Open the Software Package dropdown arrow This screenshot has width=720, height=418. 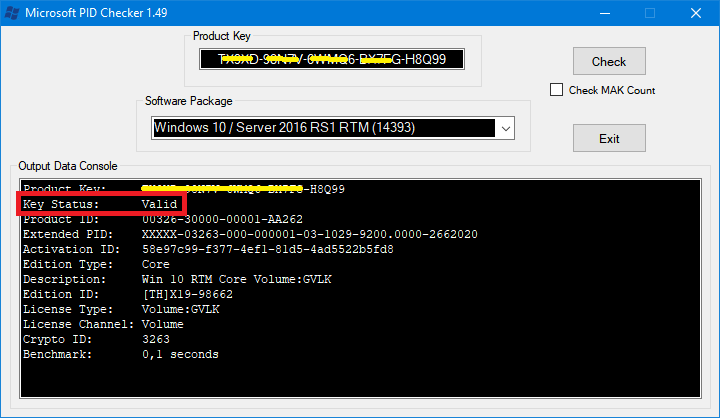(506, 128)
